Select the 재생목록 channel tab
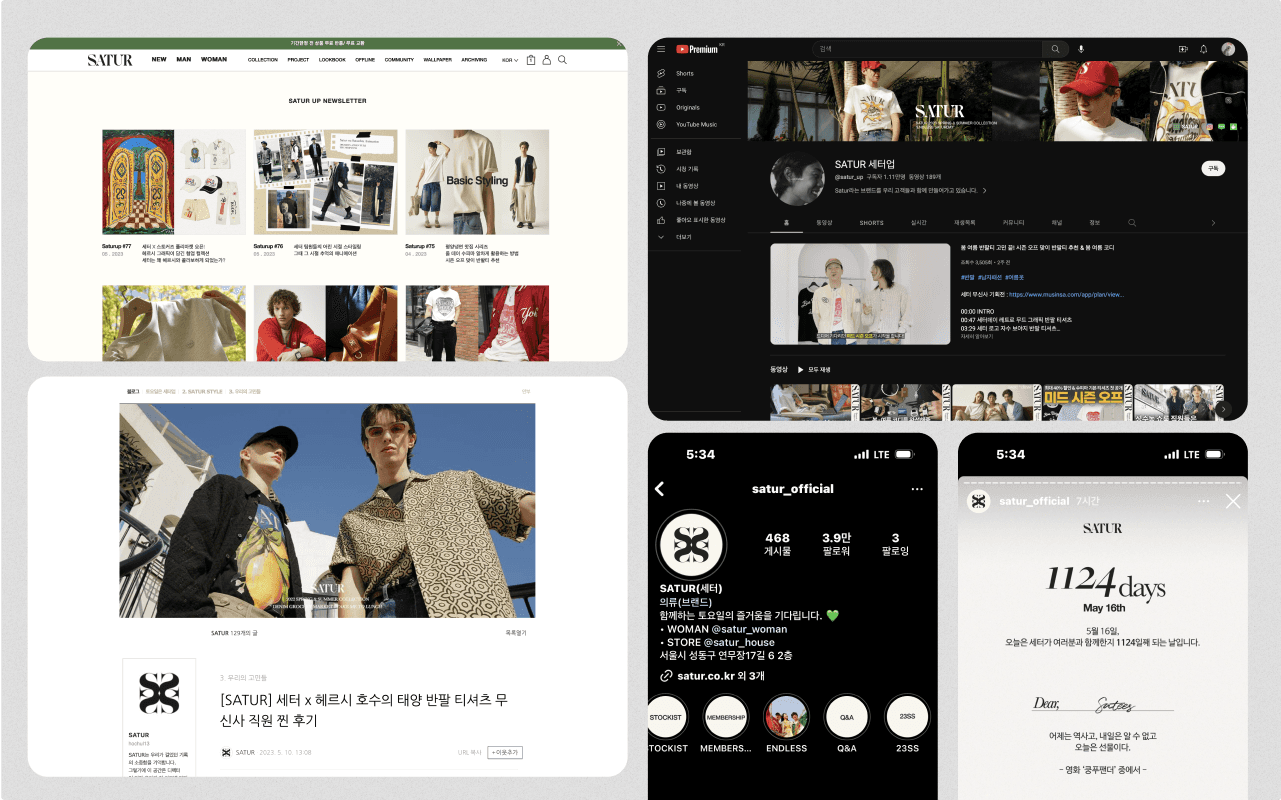Screen dimensions: 1281x800 (x=965, y=222)
